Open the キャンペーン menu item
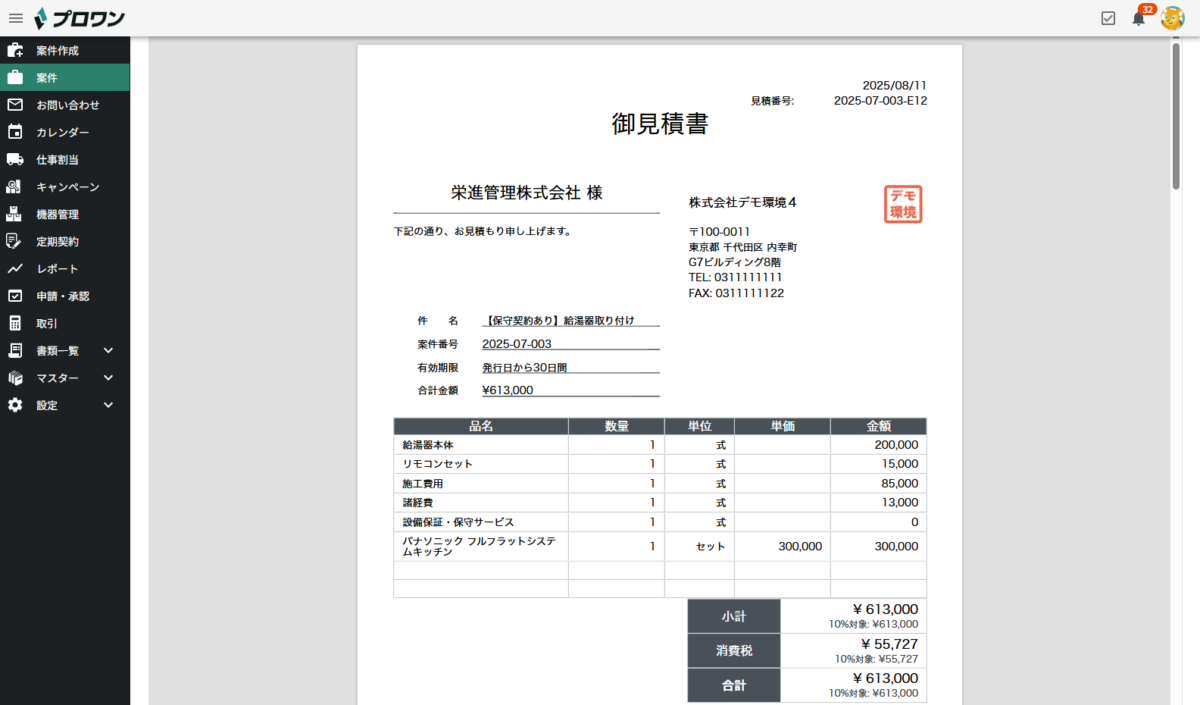This screenshot has width=1200, height=705. coord(67,187)
